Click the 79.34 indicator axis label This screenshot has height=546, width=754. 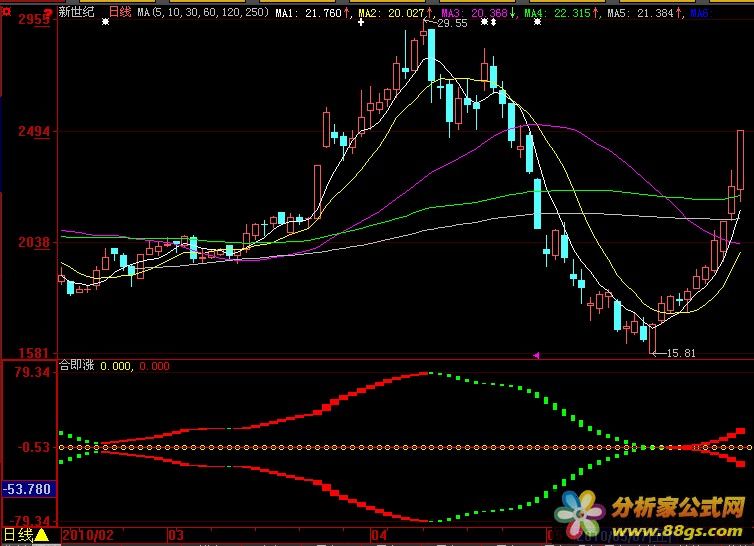tap(32, 372)
